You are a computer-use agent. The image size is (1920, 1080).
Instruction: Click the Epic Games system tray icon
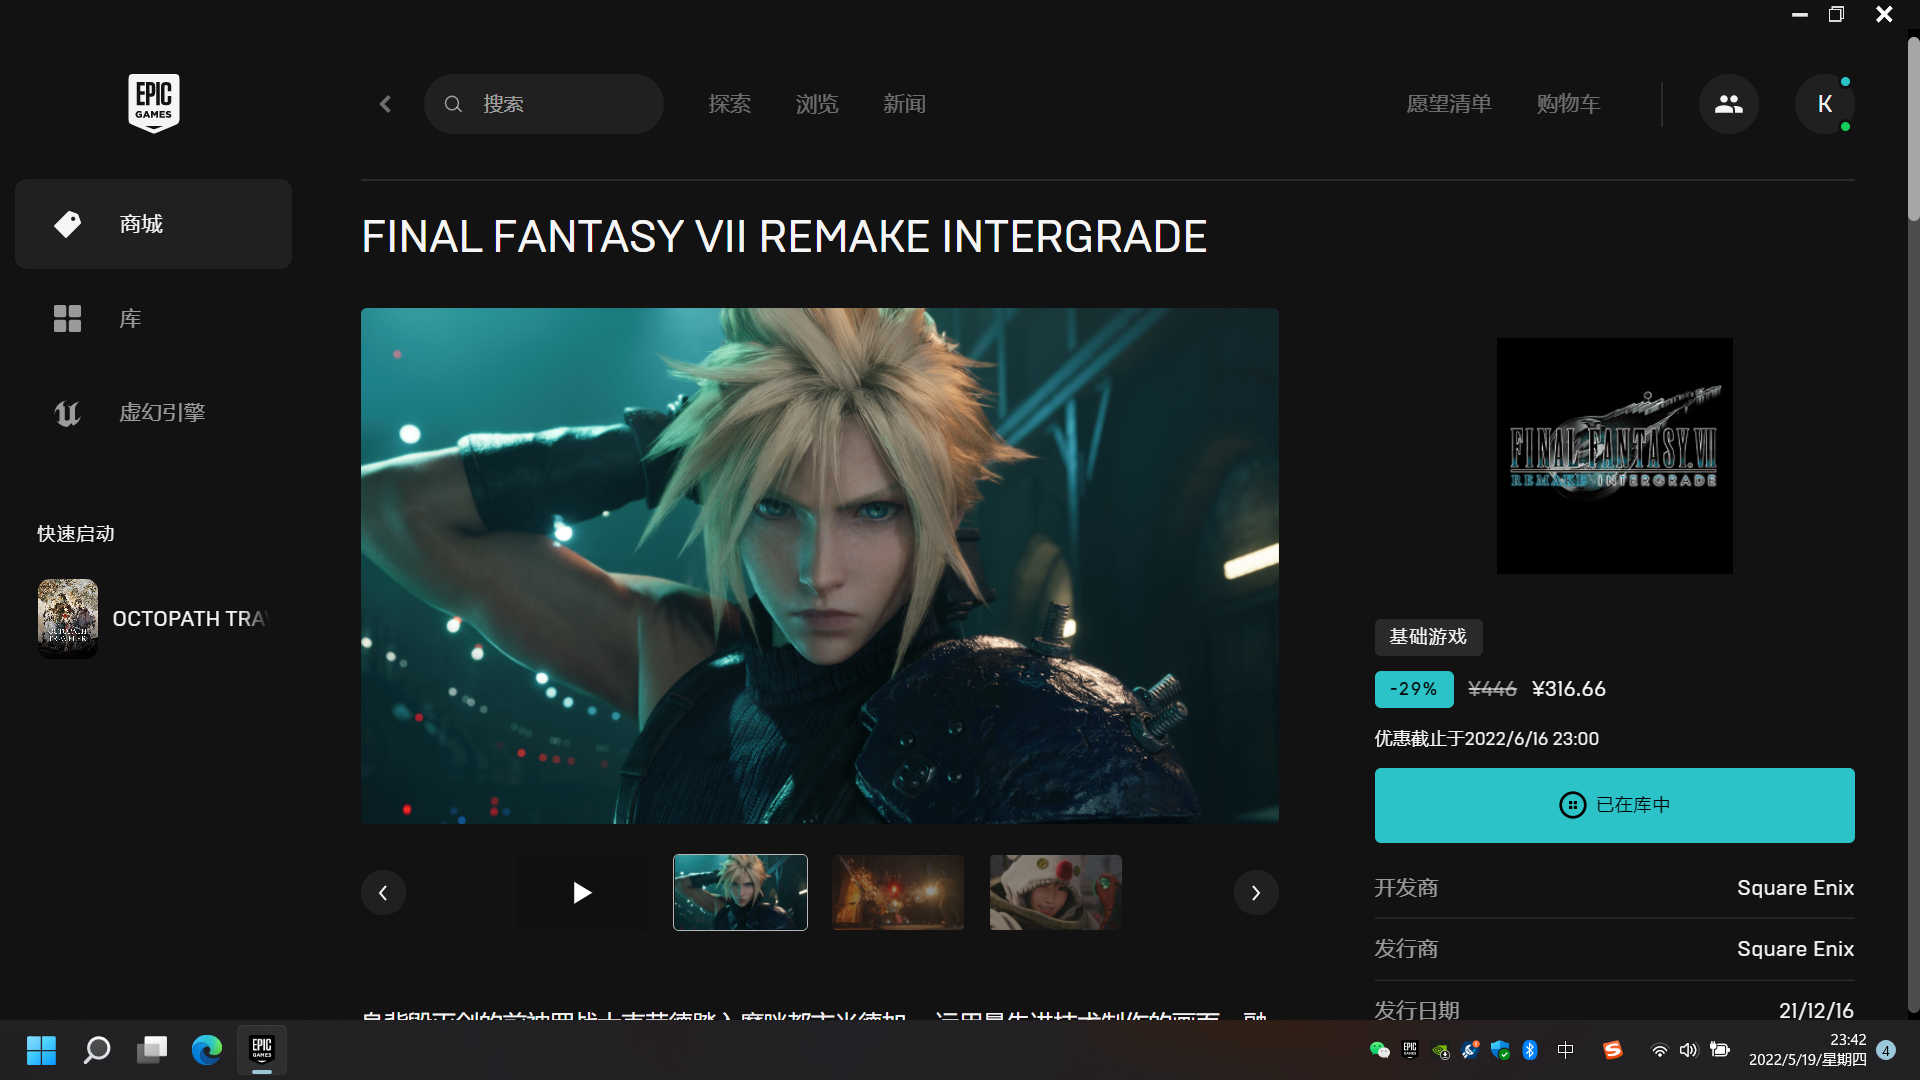point(1410,1050)
